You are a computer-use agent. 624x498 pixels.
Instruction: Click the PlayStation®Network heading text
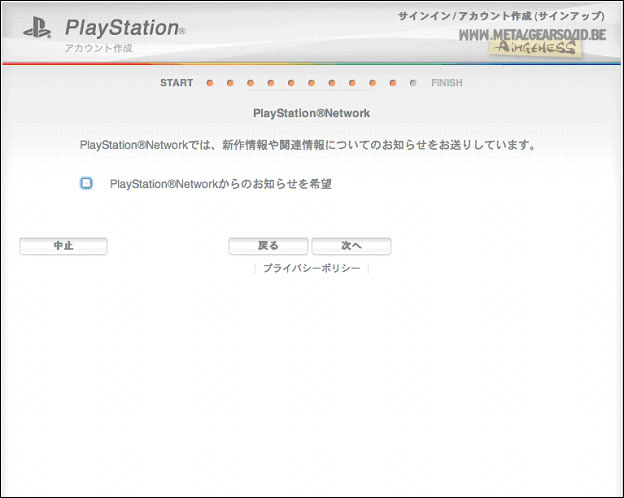pos(312,113)
